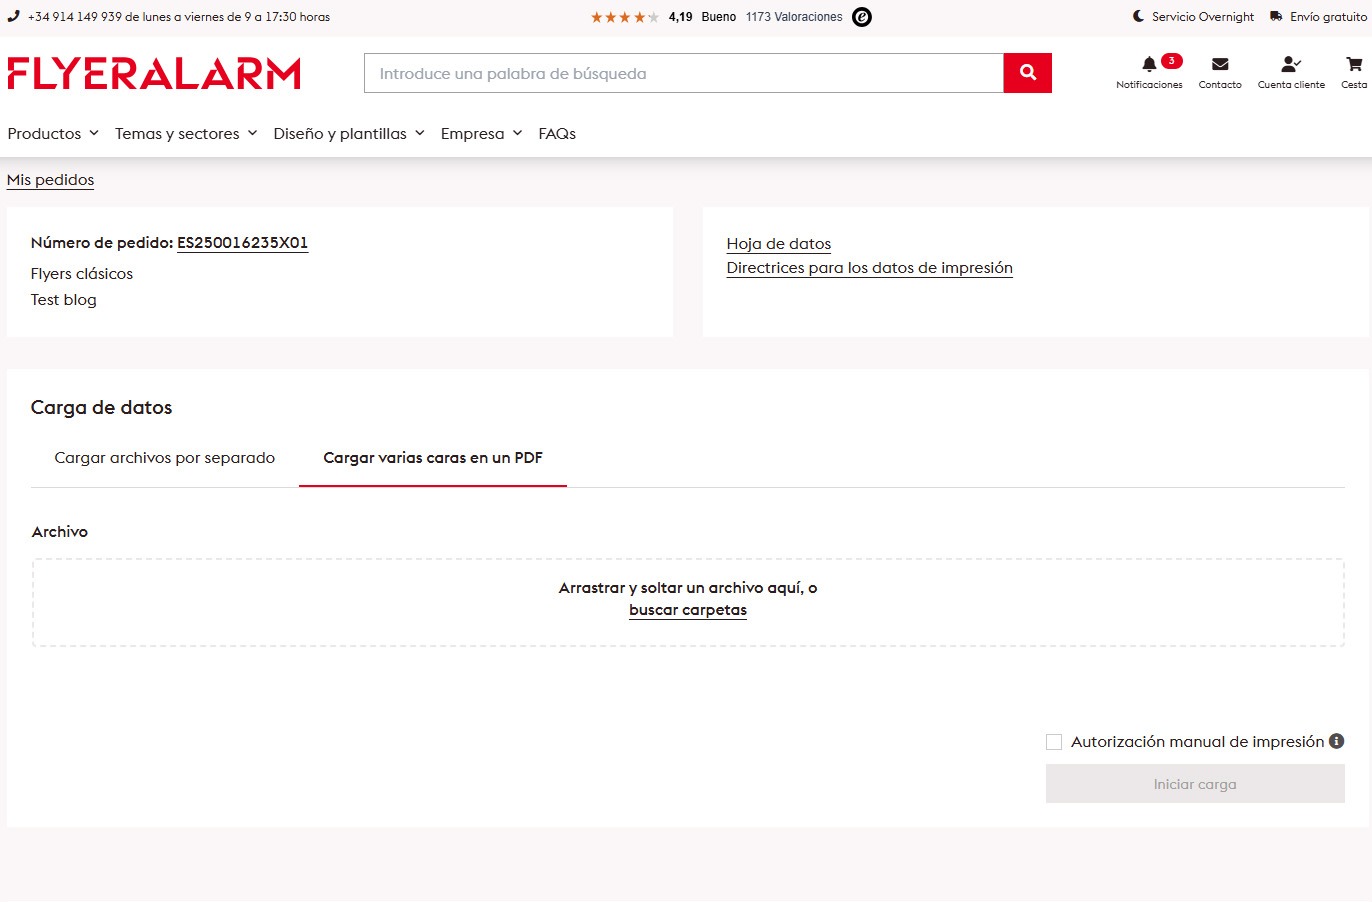Open the FAQs menu item
Image resolution: width=1372 pixels, height=902 pixels.
557,133
